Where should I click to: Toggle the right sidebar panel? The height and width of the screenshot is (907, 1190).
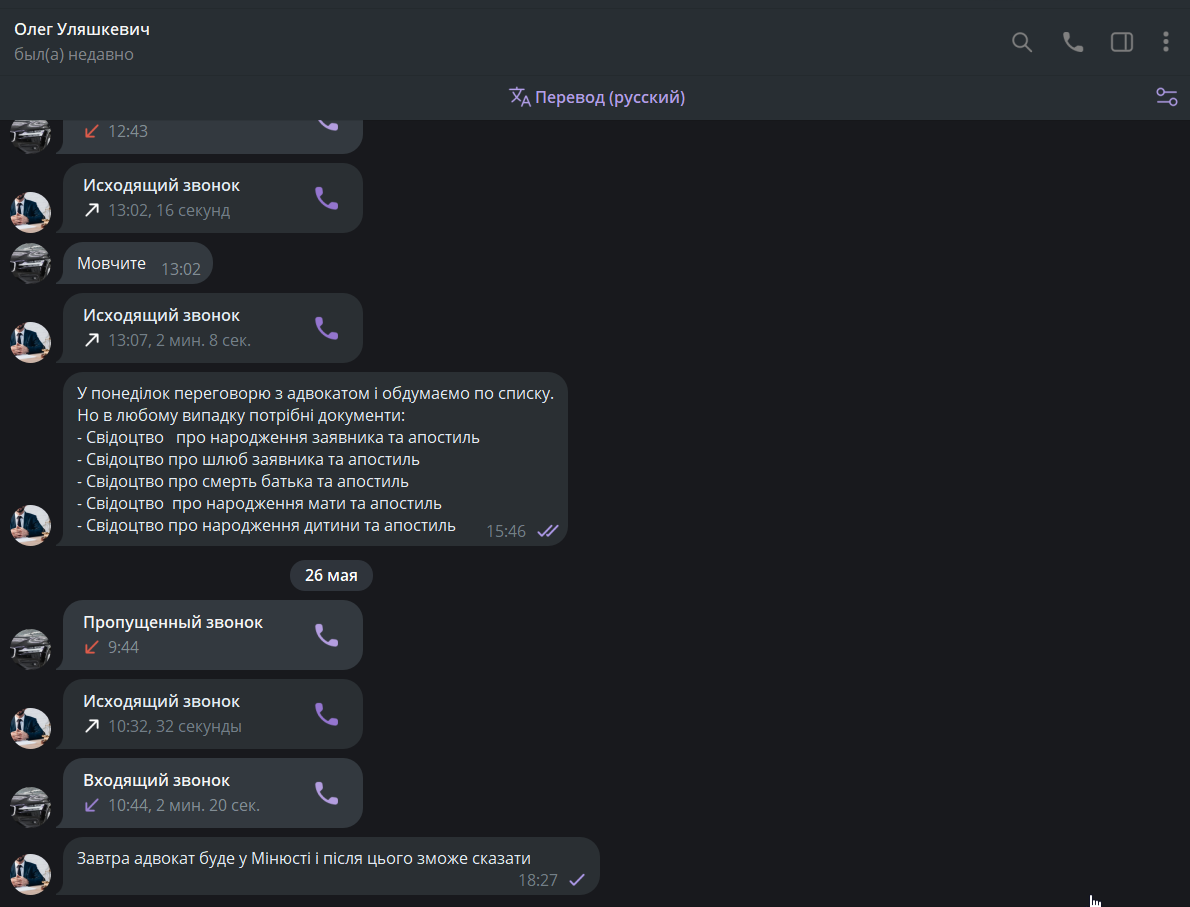pyautogui.click(x=1122, y=42)
